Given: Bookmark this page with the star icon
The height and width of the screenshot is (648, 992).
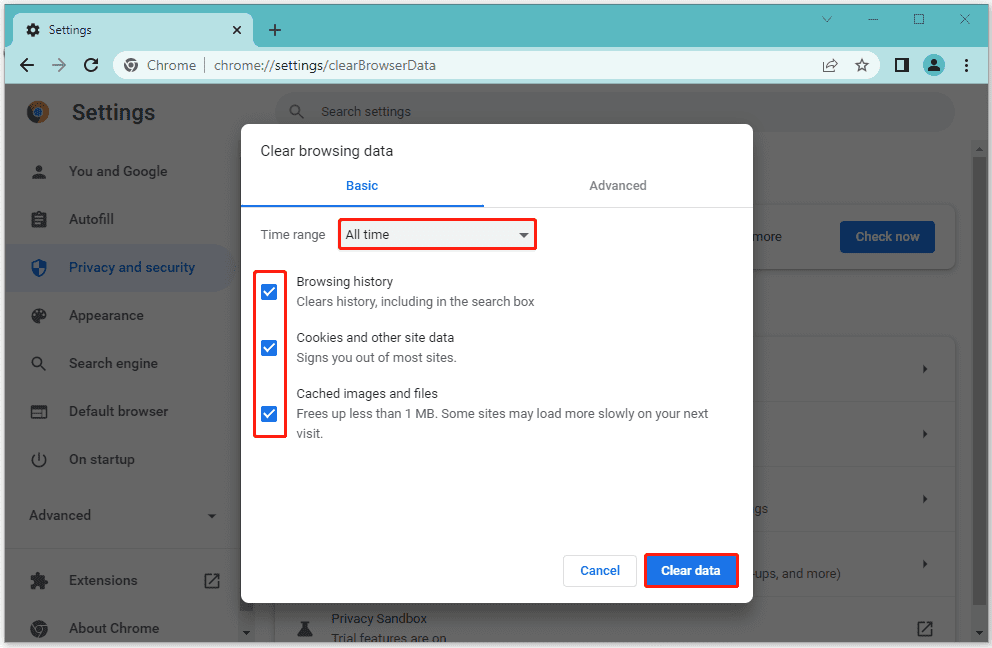Looking at the screenshot, I should coord(861,65).
